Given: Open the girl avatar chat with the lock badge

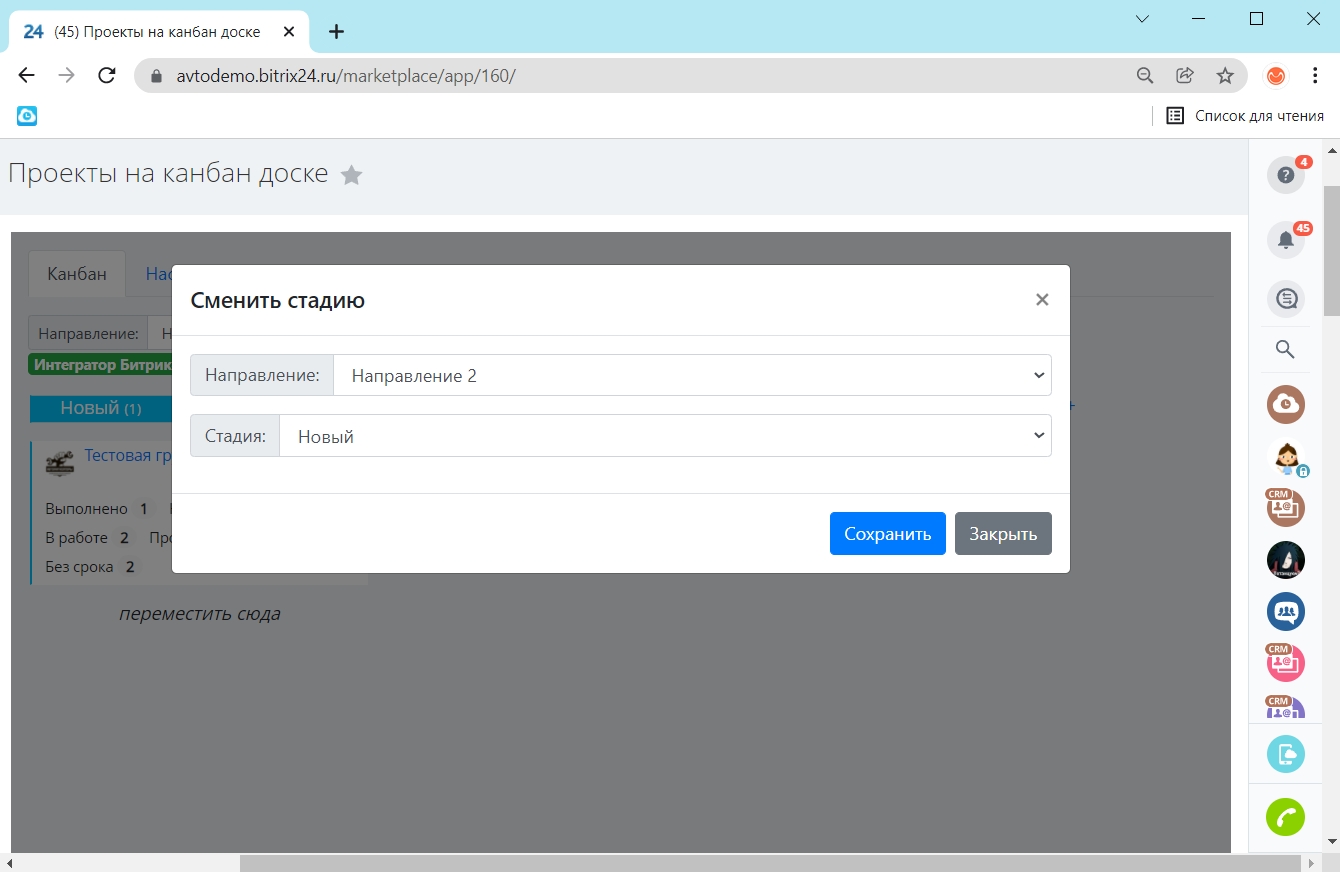Looking at the screenshot, I should coord(1286,458).
